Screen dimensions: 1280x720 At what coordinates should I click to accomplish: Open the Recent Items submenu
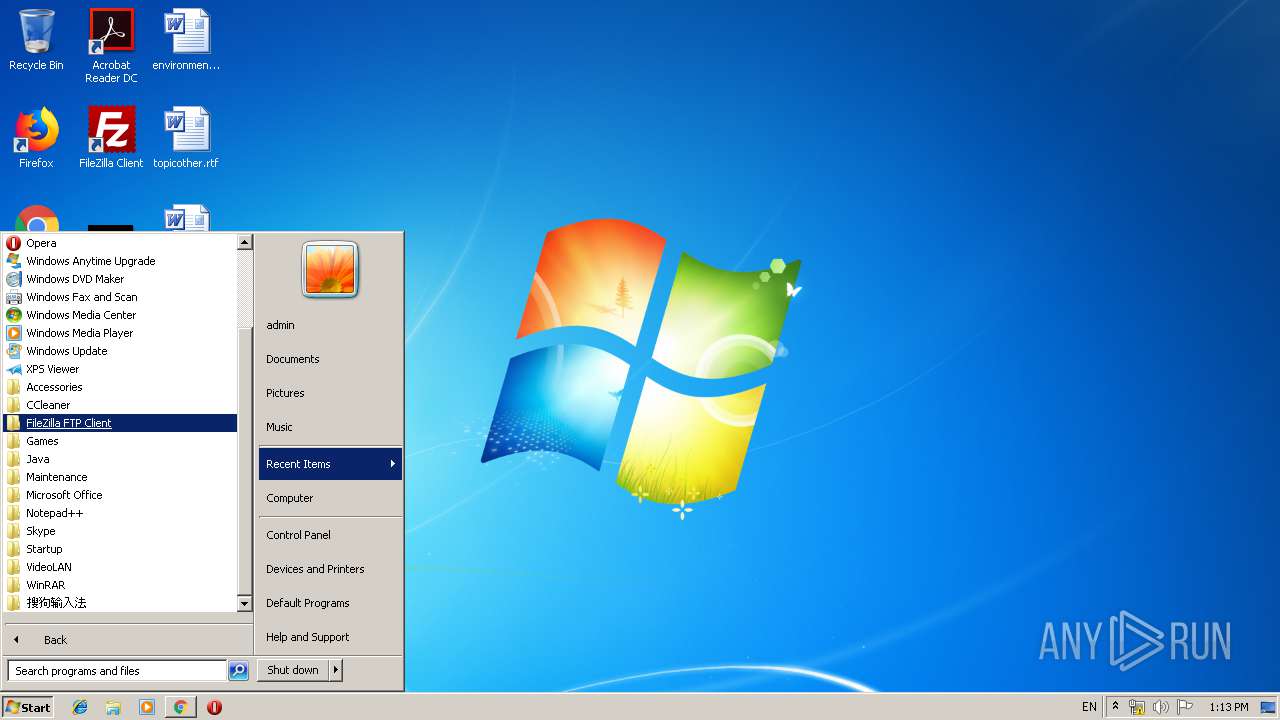click(x=330, y=464)
